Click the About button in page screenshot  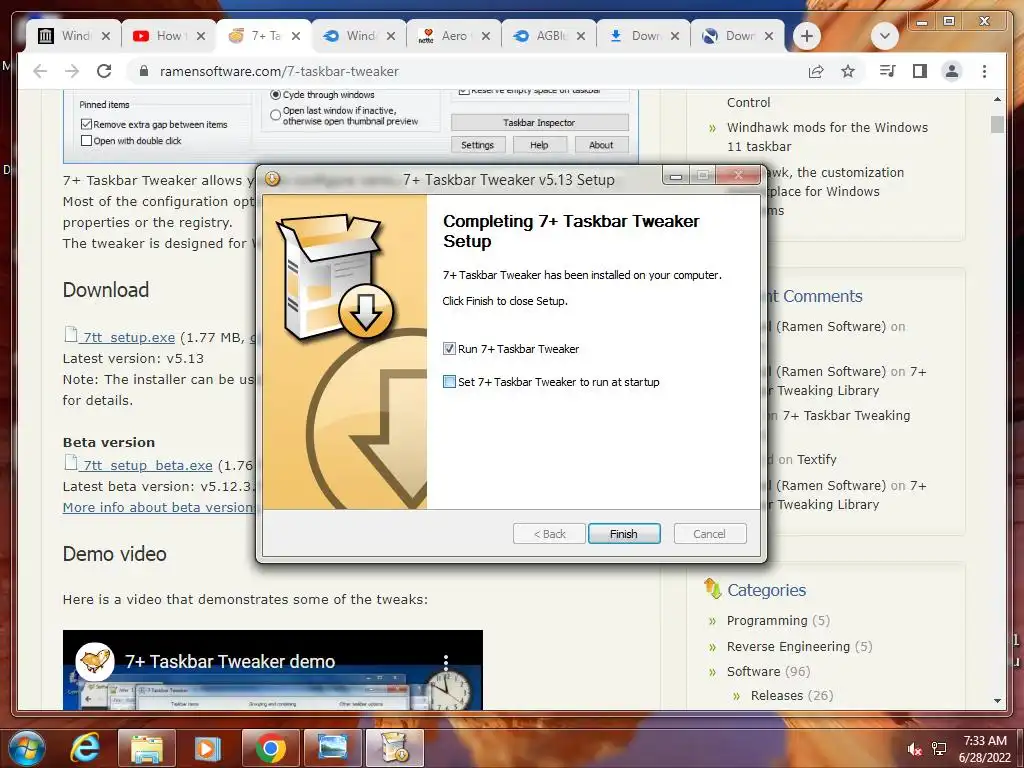pyautogui.click(x=601, y=145)
